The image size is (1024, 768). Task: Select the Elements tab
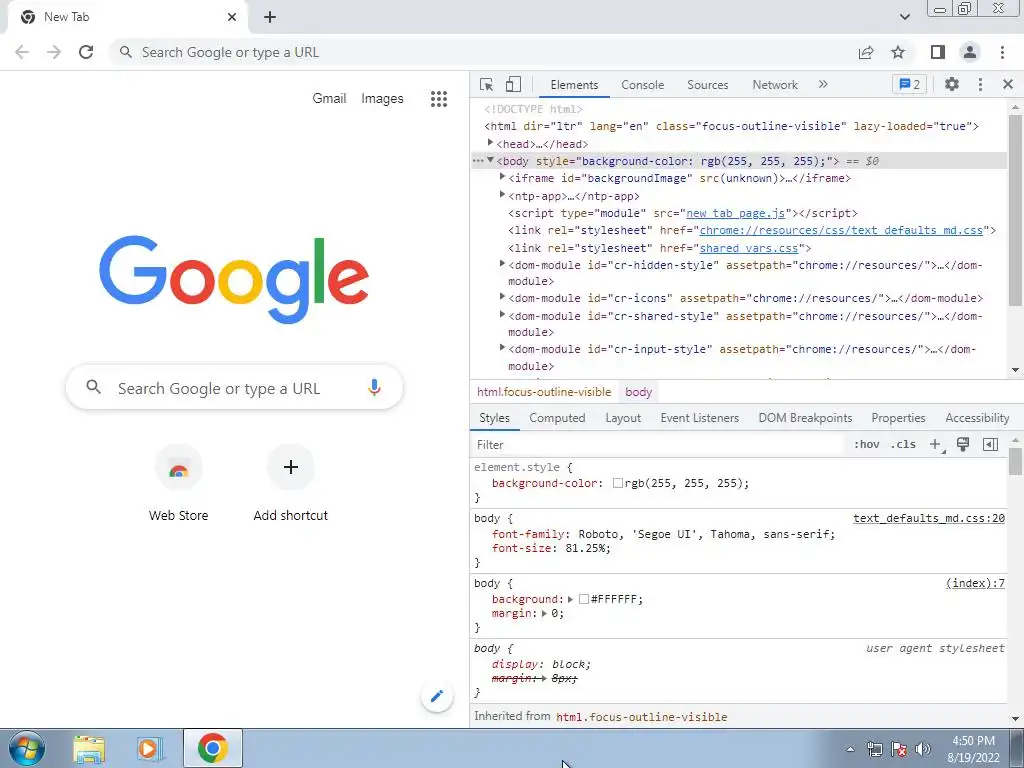pos(574,85)
